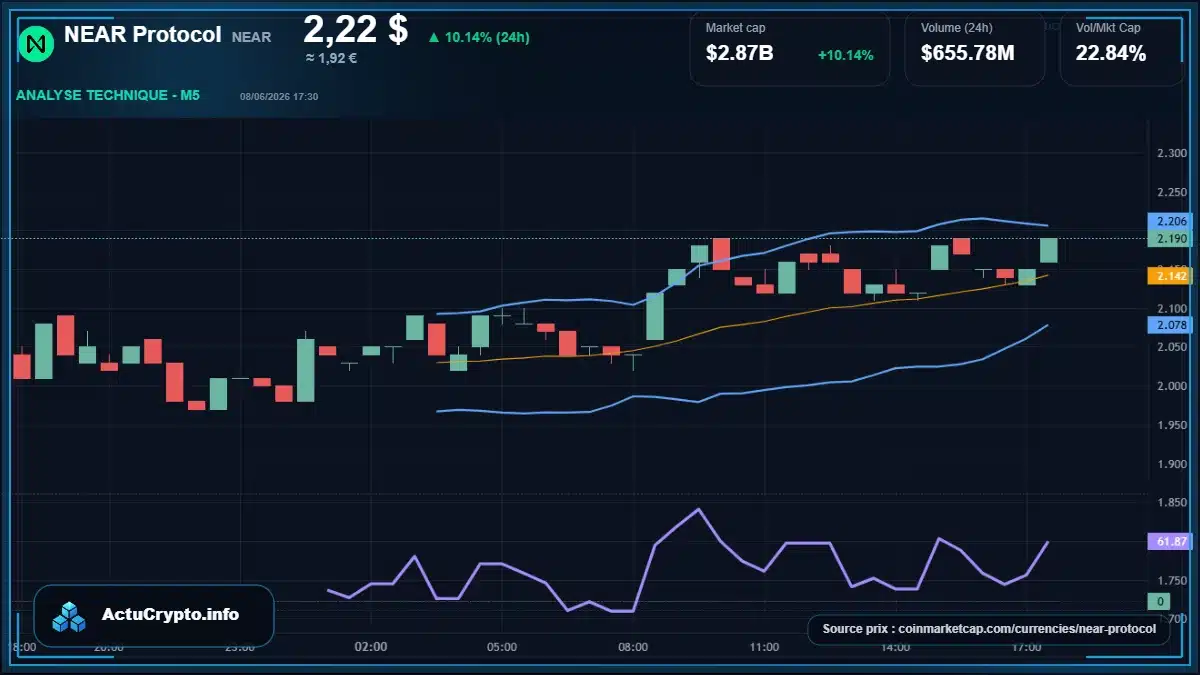Screen dimensions: 1200x675
Task: Click the 1.750 price axis label
Action: [1171, 581]
